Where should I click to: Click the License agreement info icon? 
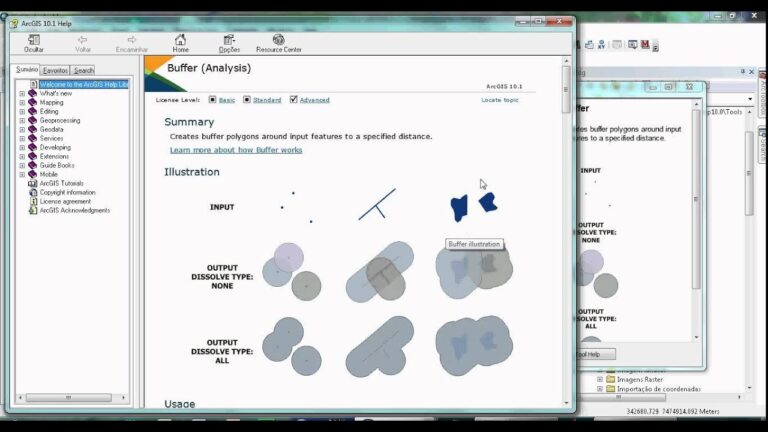(33, 201)
